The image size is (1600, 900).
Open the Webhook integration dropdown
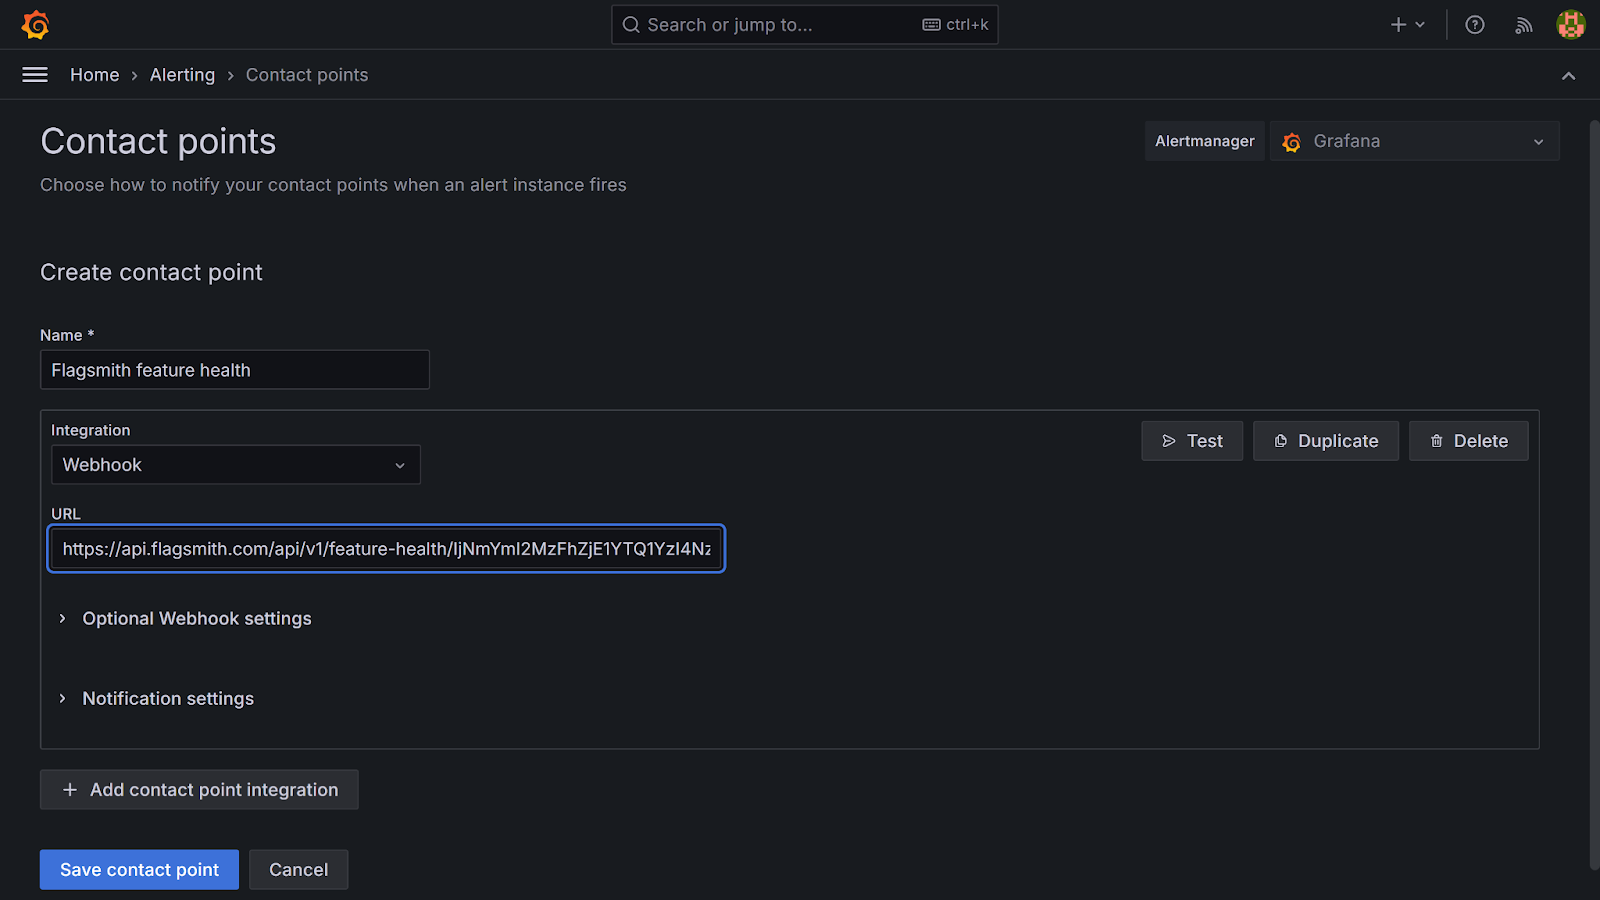(x=236, y=465)
